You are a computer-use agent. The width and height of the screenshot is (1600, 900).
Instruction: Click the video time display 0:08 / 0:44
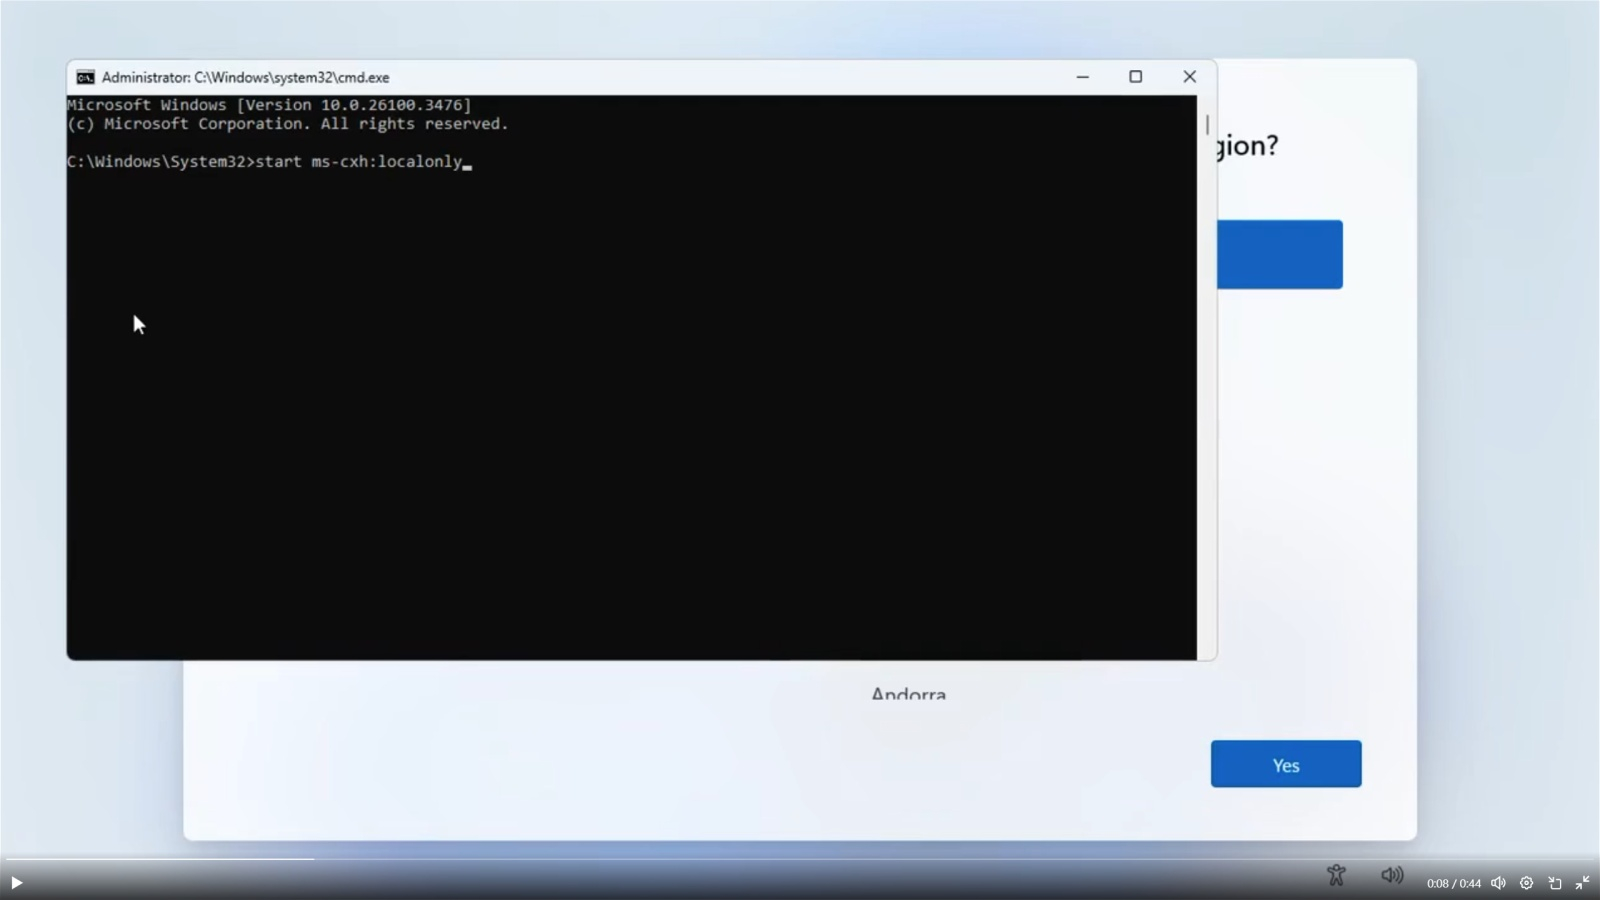[x=1453, y=883]
